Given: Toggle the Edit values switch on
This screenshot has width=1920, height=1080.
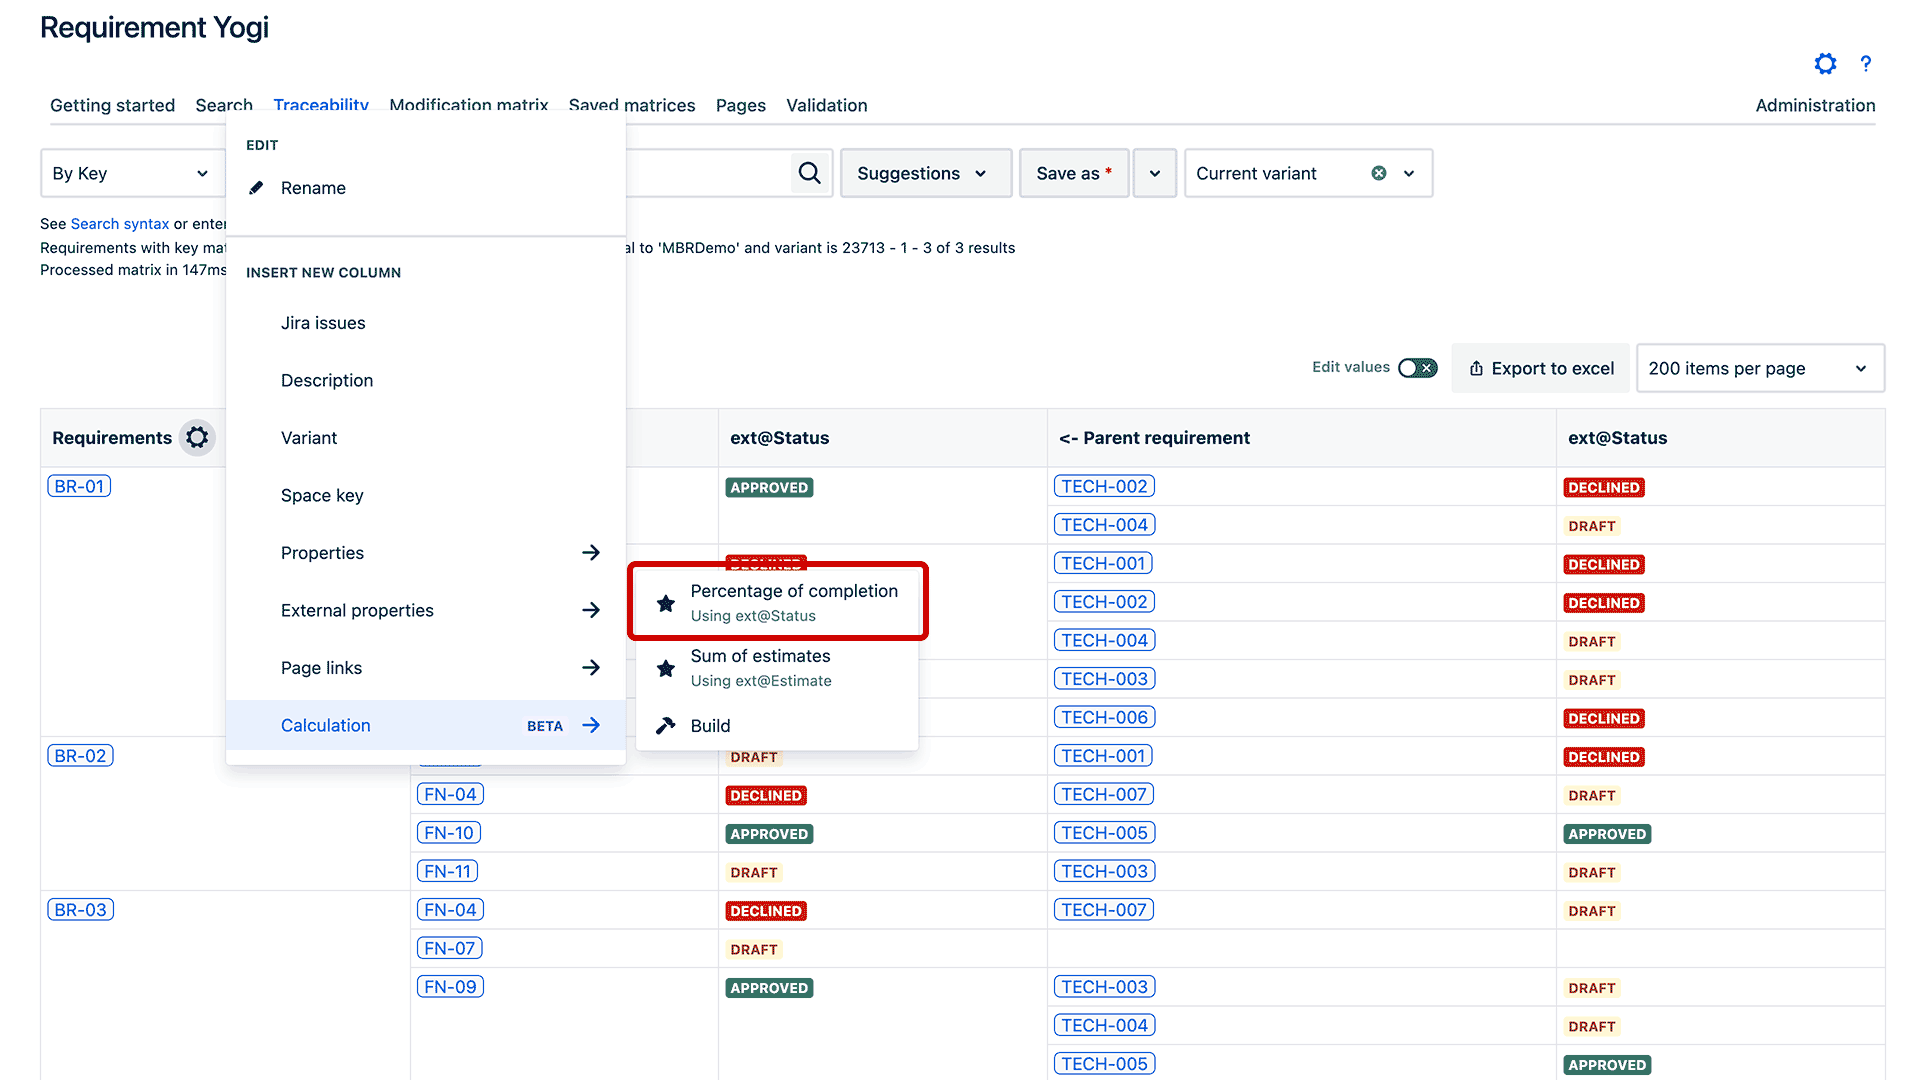Looking at the screenshot, I should [x=1418, y=368].
